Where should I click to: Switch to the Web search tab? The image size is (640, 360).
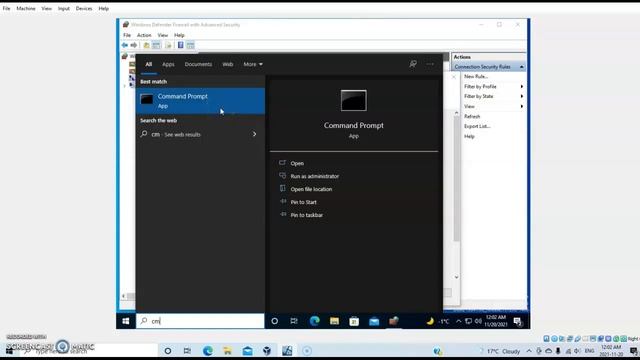[x=228, y=64]
